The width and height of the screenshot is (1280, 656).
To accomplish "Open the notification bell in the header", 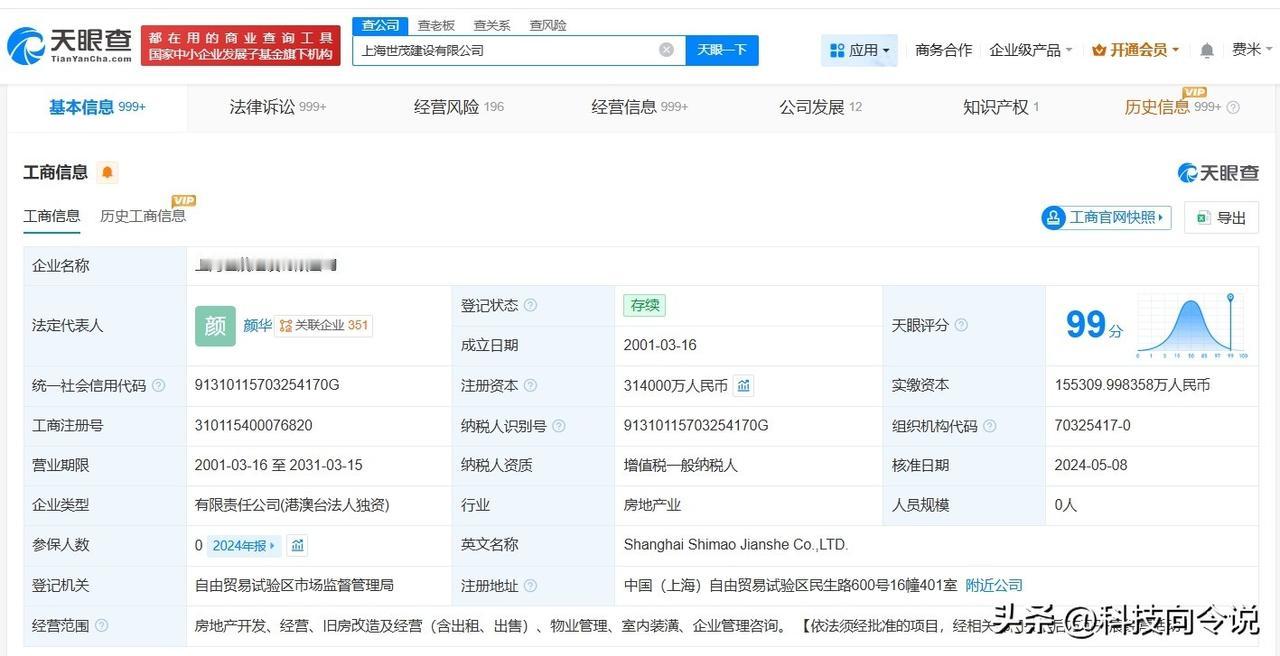I will pos(1207,50).
